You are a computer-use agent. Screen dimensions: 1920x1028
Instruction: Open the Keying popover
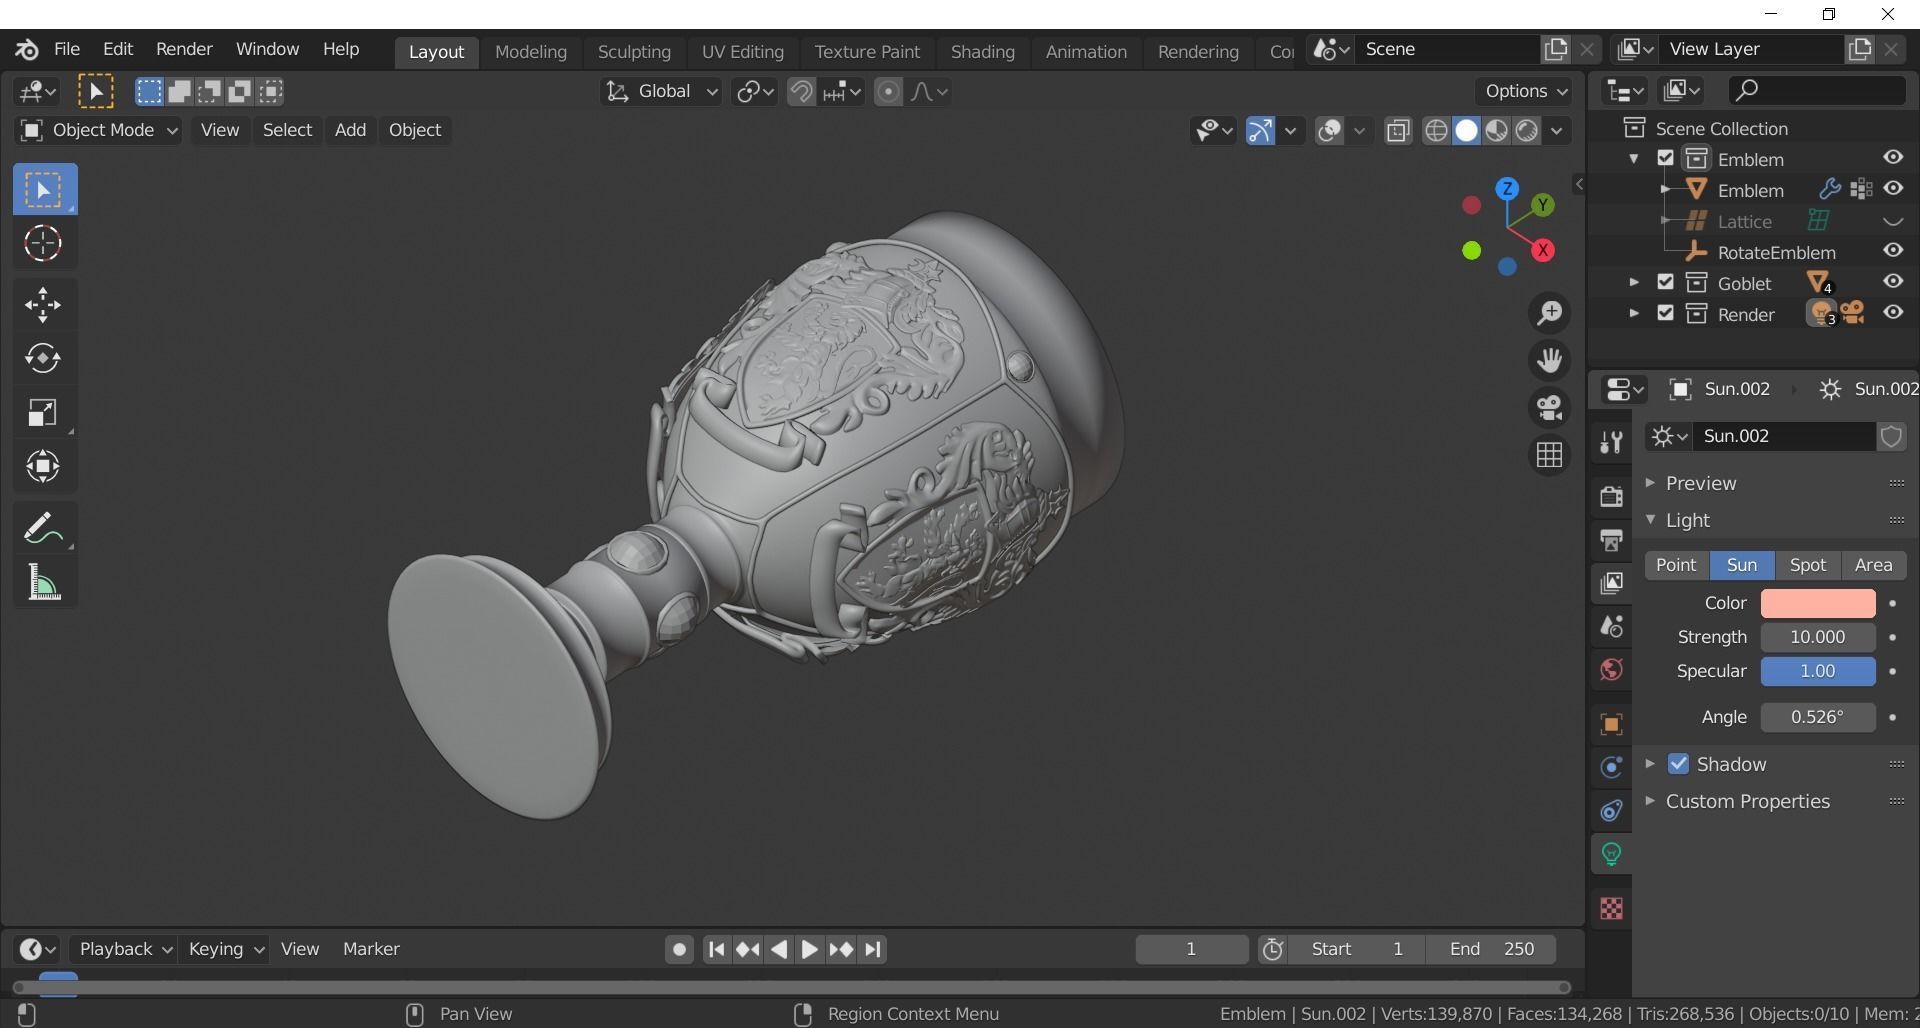click(x=226, y=949)
